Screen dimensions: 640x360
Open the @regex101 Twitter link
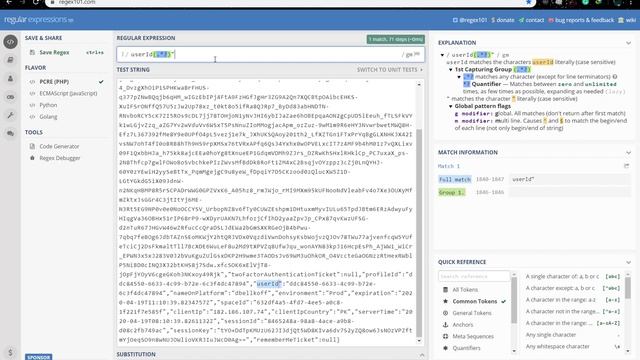pos(469,20)
